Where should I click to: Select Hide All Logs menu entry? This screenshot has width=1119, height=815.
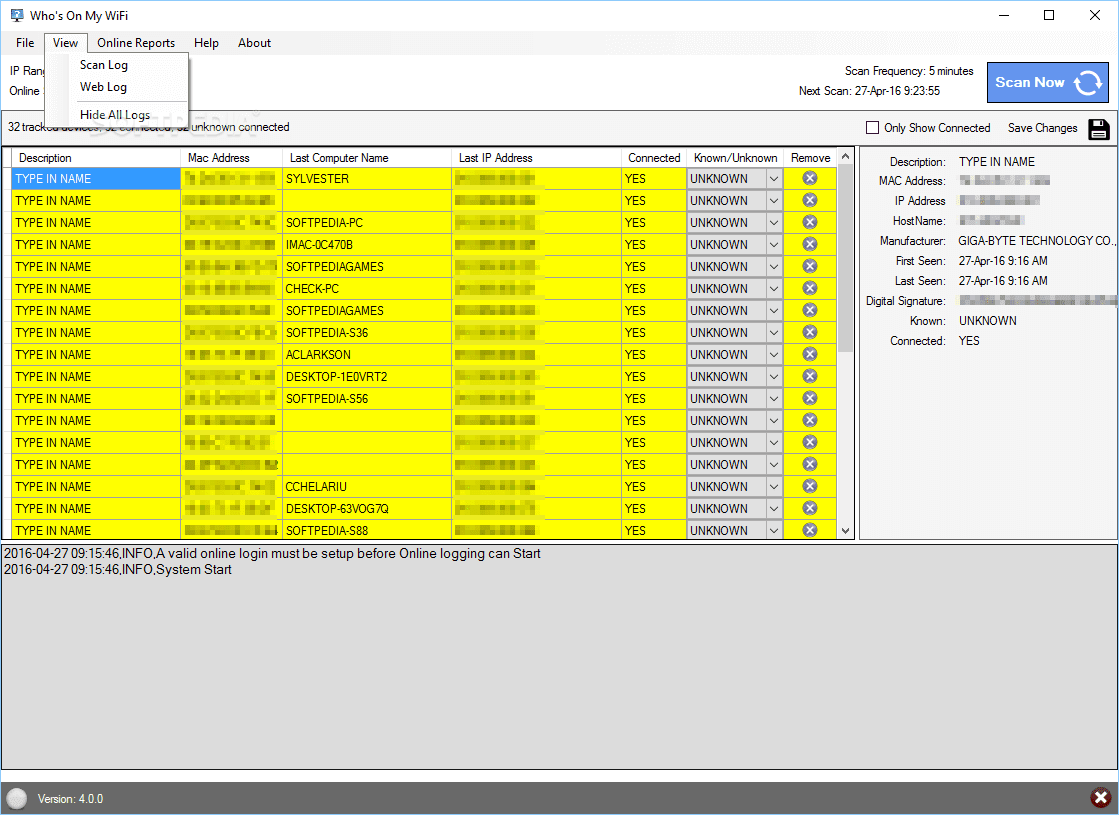pyautogui.click(x=115, y=114)
